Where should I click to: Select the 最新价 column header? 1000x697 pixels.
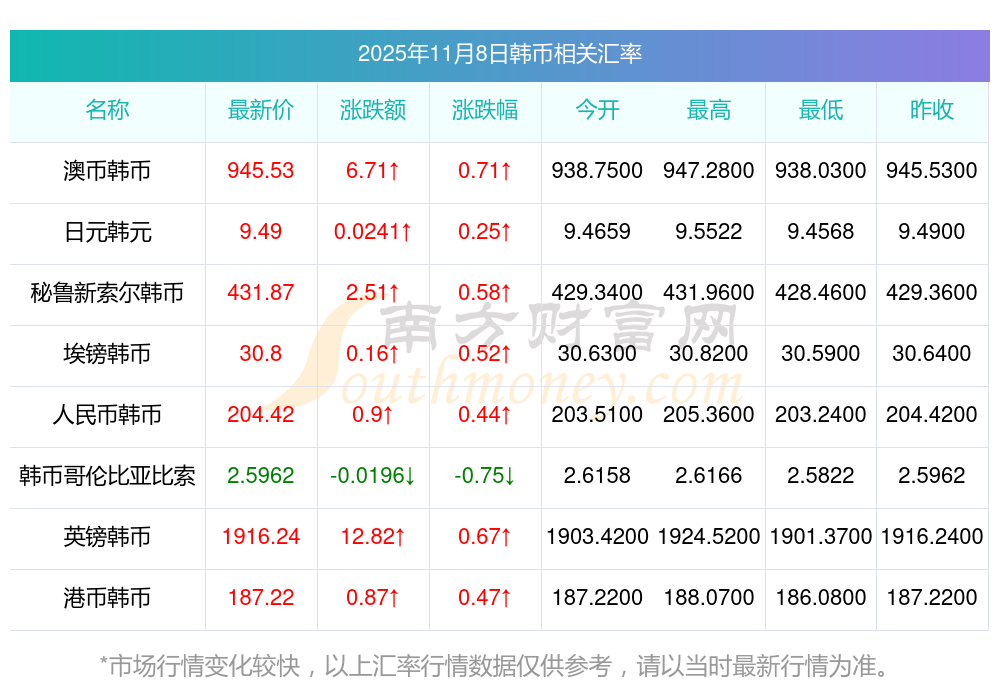click(x=261, y=110)
